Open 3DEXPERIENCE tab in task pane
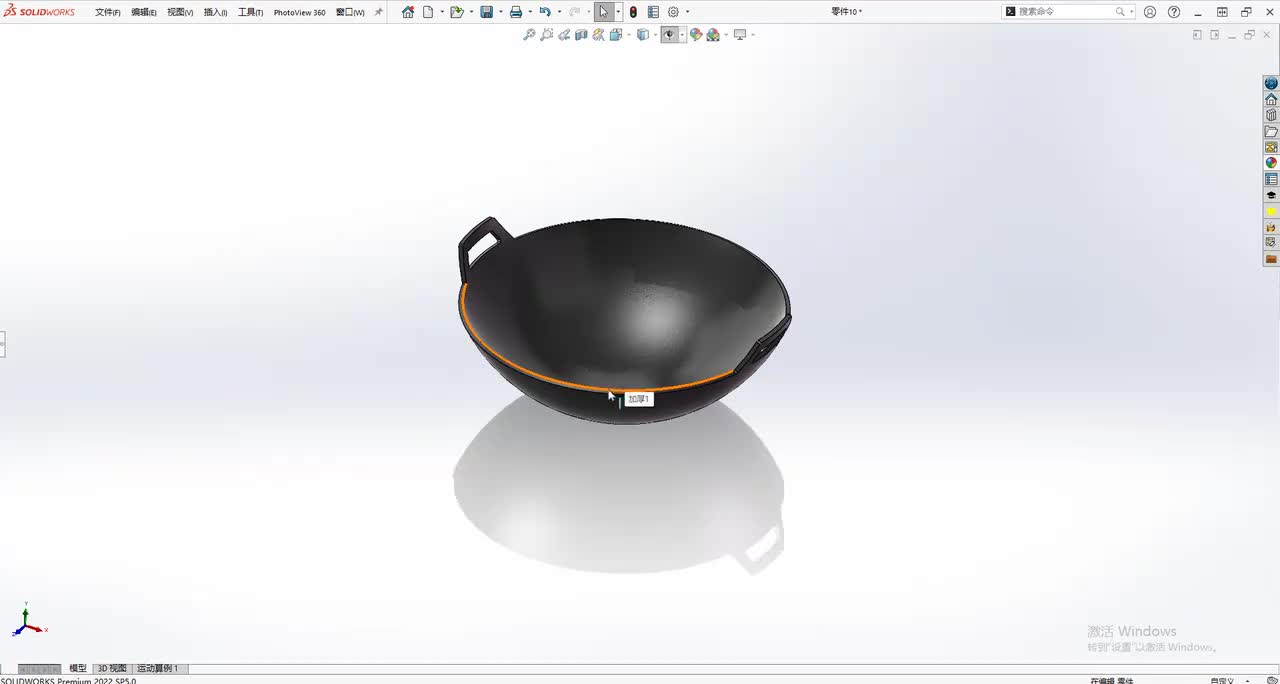Screen dimensions: 1280x684 [x=1271, y=84]
